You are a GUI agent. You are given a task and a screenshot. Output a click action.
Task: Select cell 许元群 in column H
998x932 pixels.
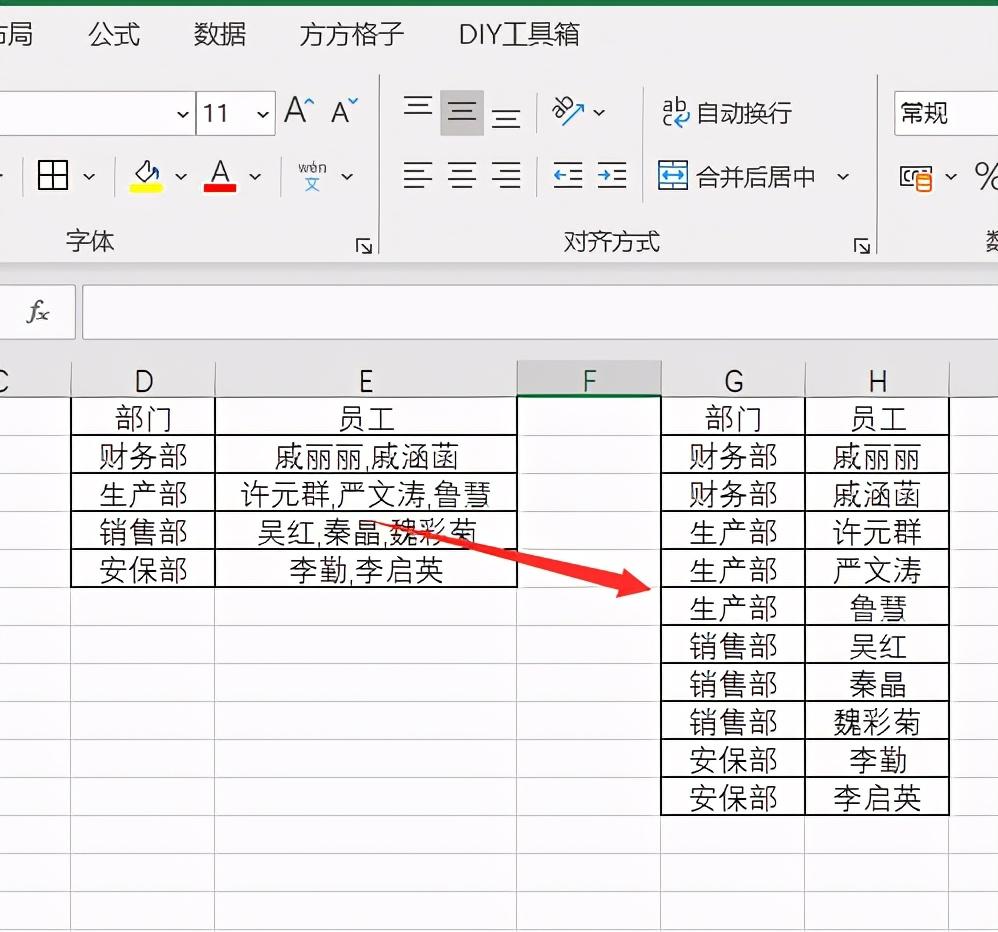click(877, 532)
